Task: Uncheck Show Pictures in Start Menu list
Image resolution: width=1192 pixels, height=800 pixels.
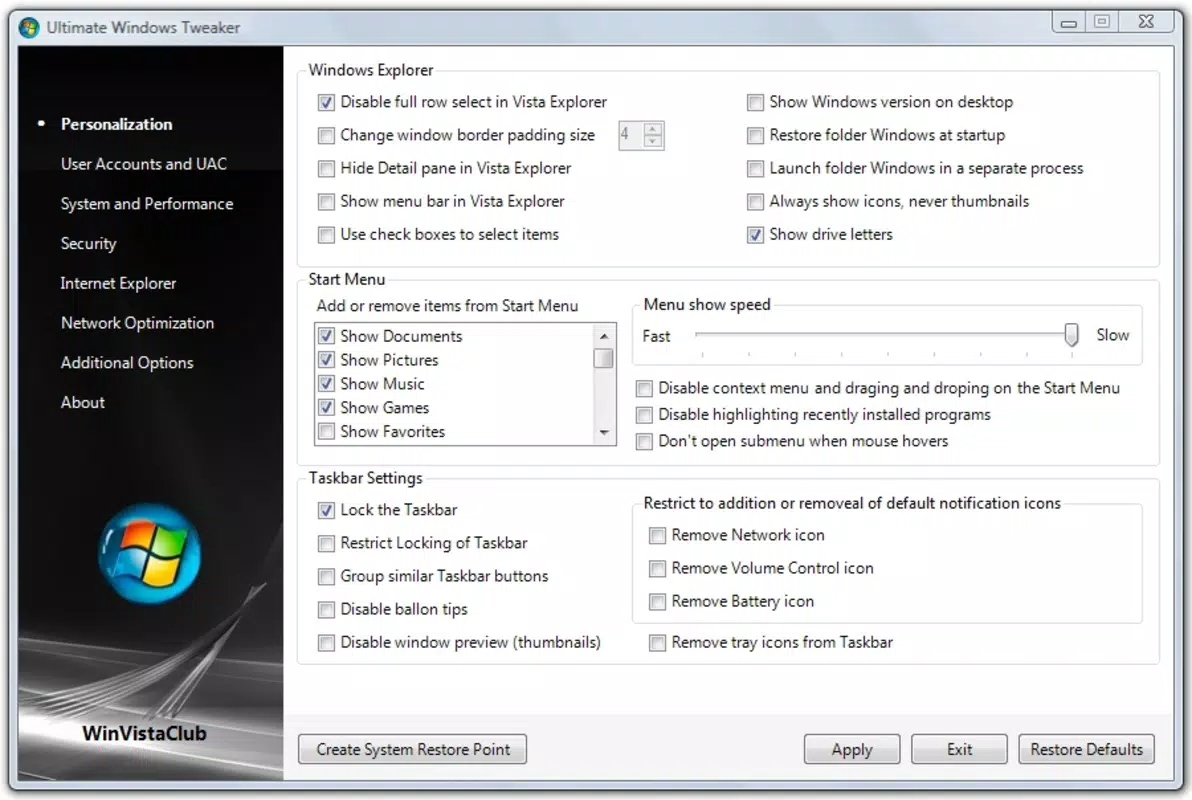Action: (x=326, y=360)
